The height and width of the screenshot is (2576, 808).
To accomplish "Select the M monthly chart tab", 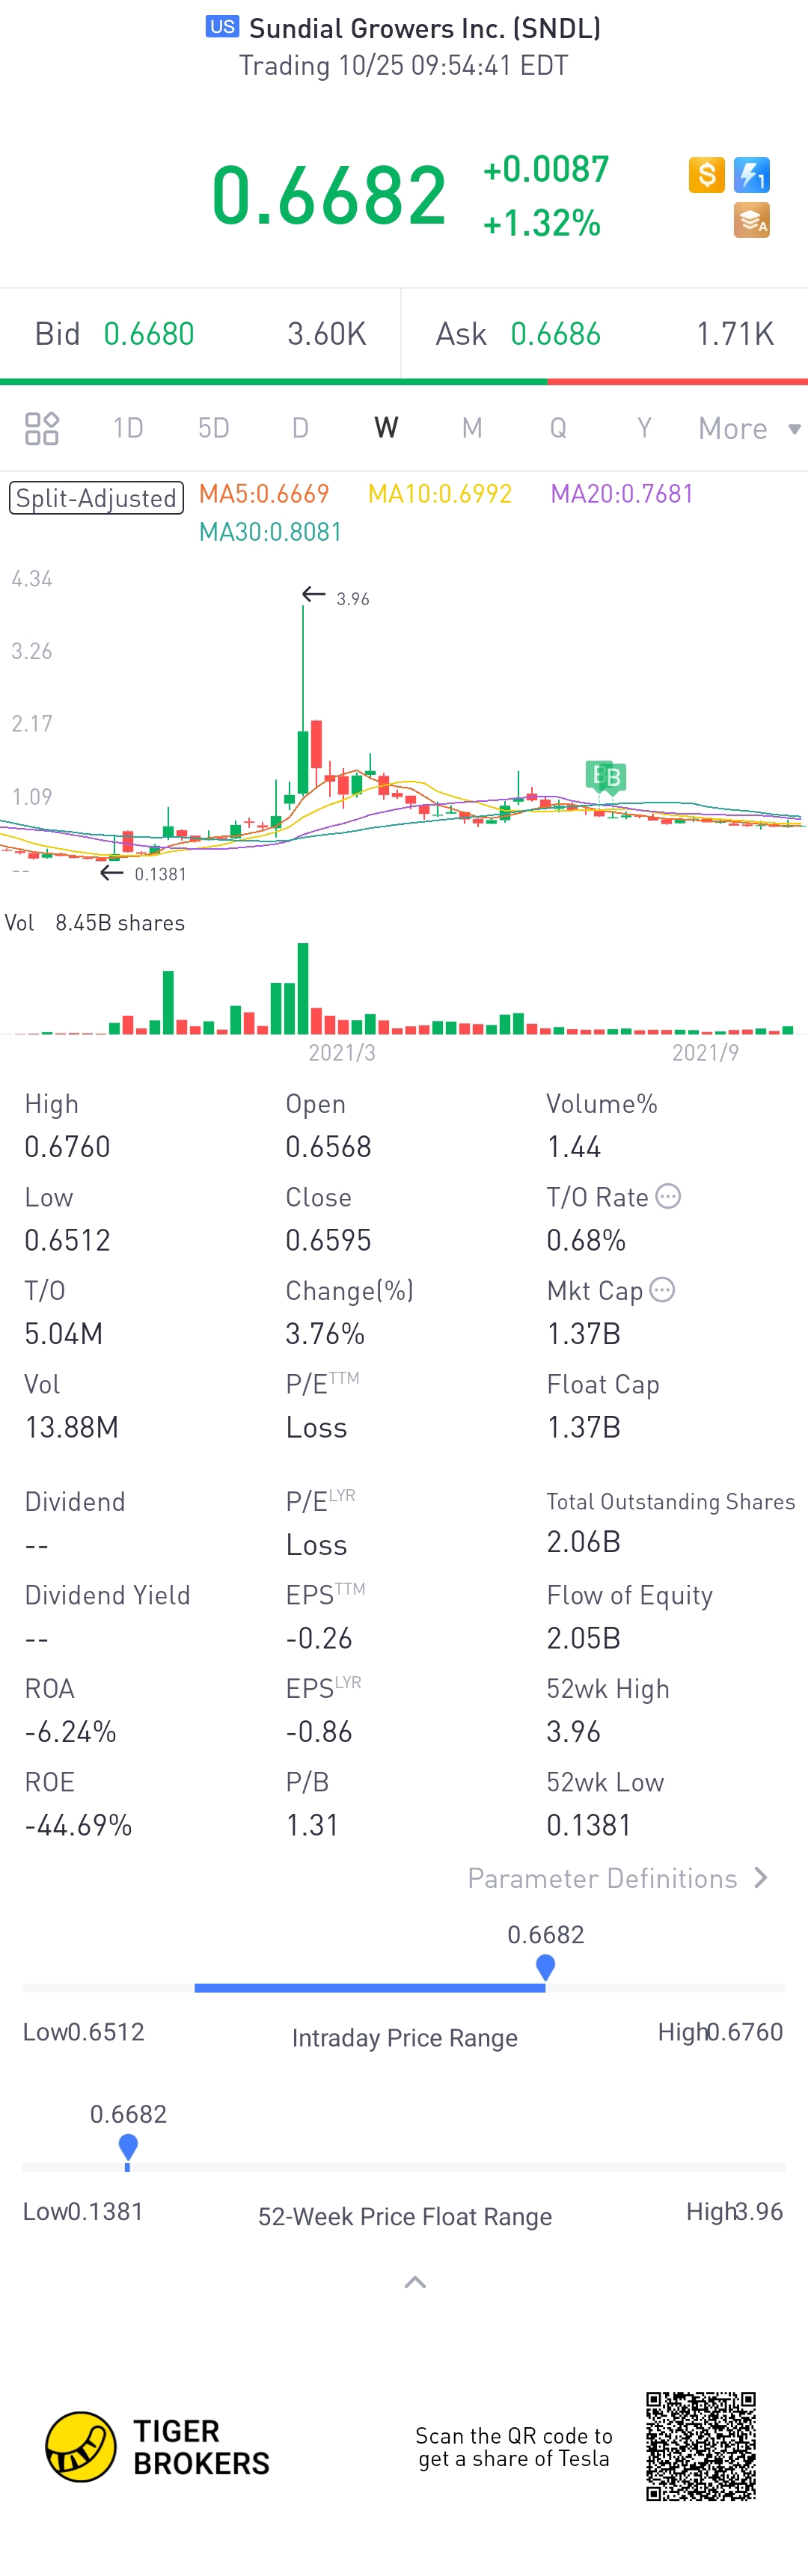I will pyautogui.click(x=472, y=428).
